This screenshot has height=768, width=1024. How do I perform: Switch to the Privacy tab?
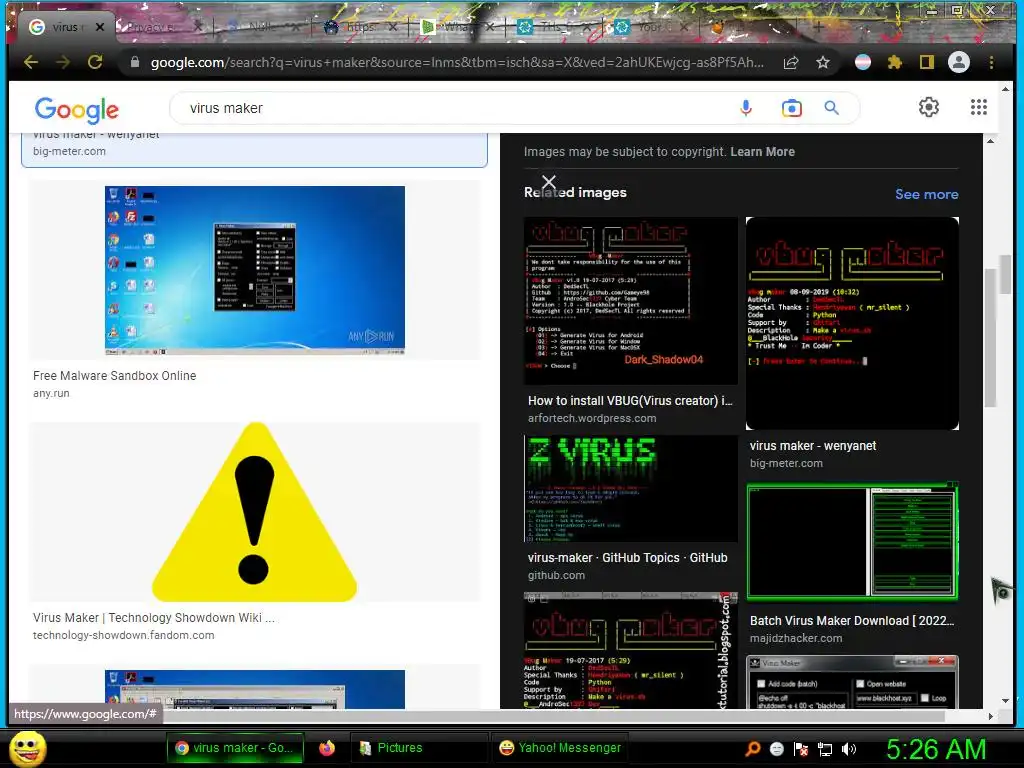(158, 27)
